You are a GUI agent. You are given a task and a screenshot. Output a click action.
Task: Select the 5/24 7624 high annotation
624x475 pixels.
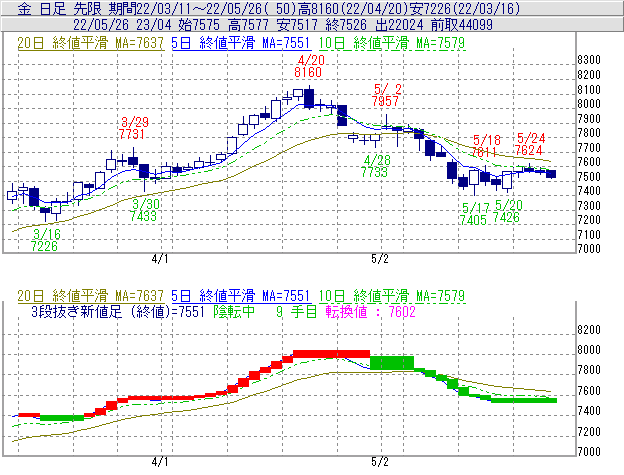[x=529, y=144]
